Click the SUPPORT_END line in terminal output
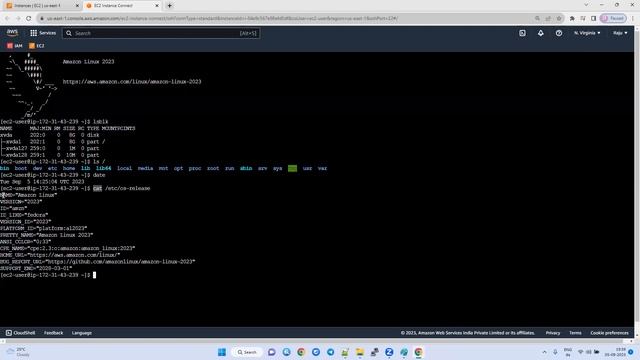Screen dimensions: 640x360 coord(36,268)
